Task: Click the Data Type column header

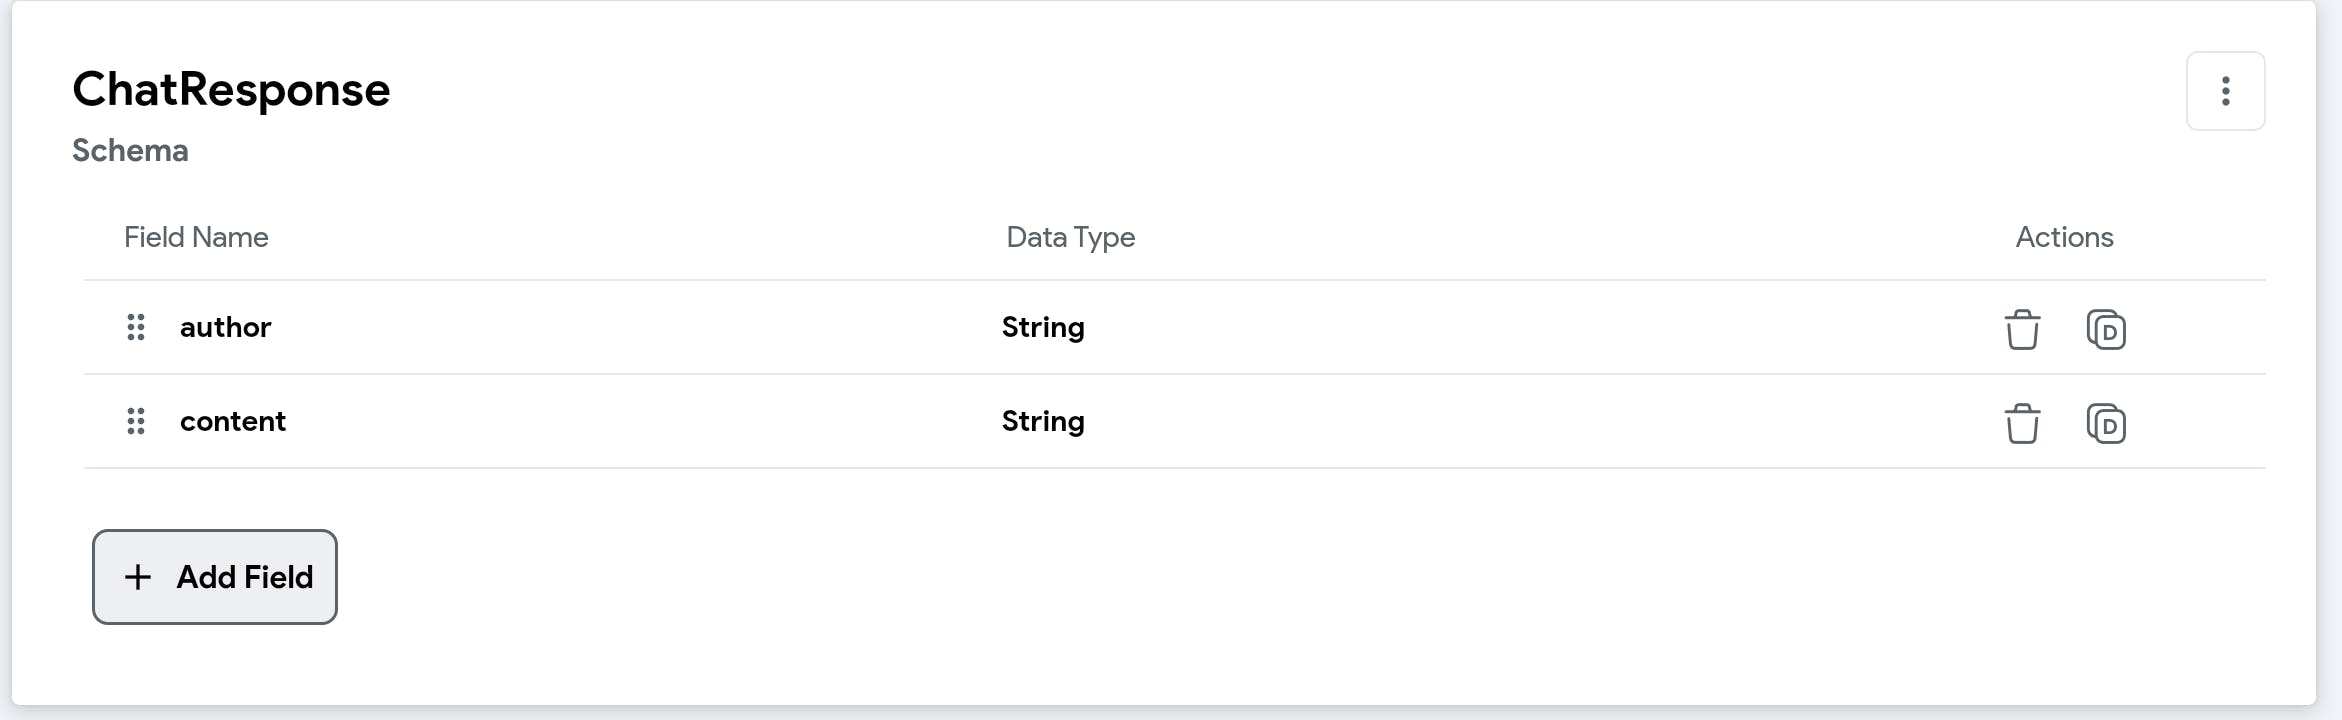Action: [1070, 237]
